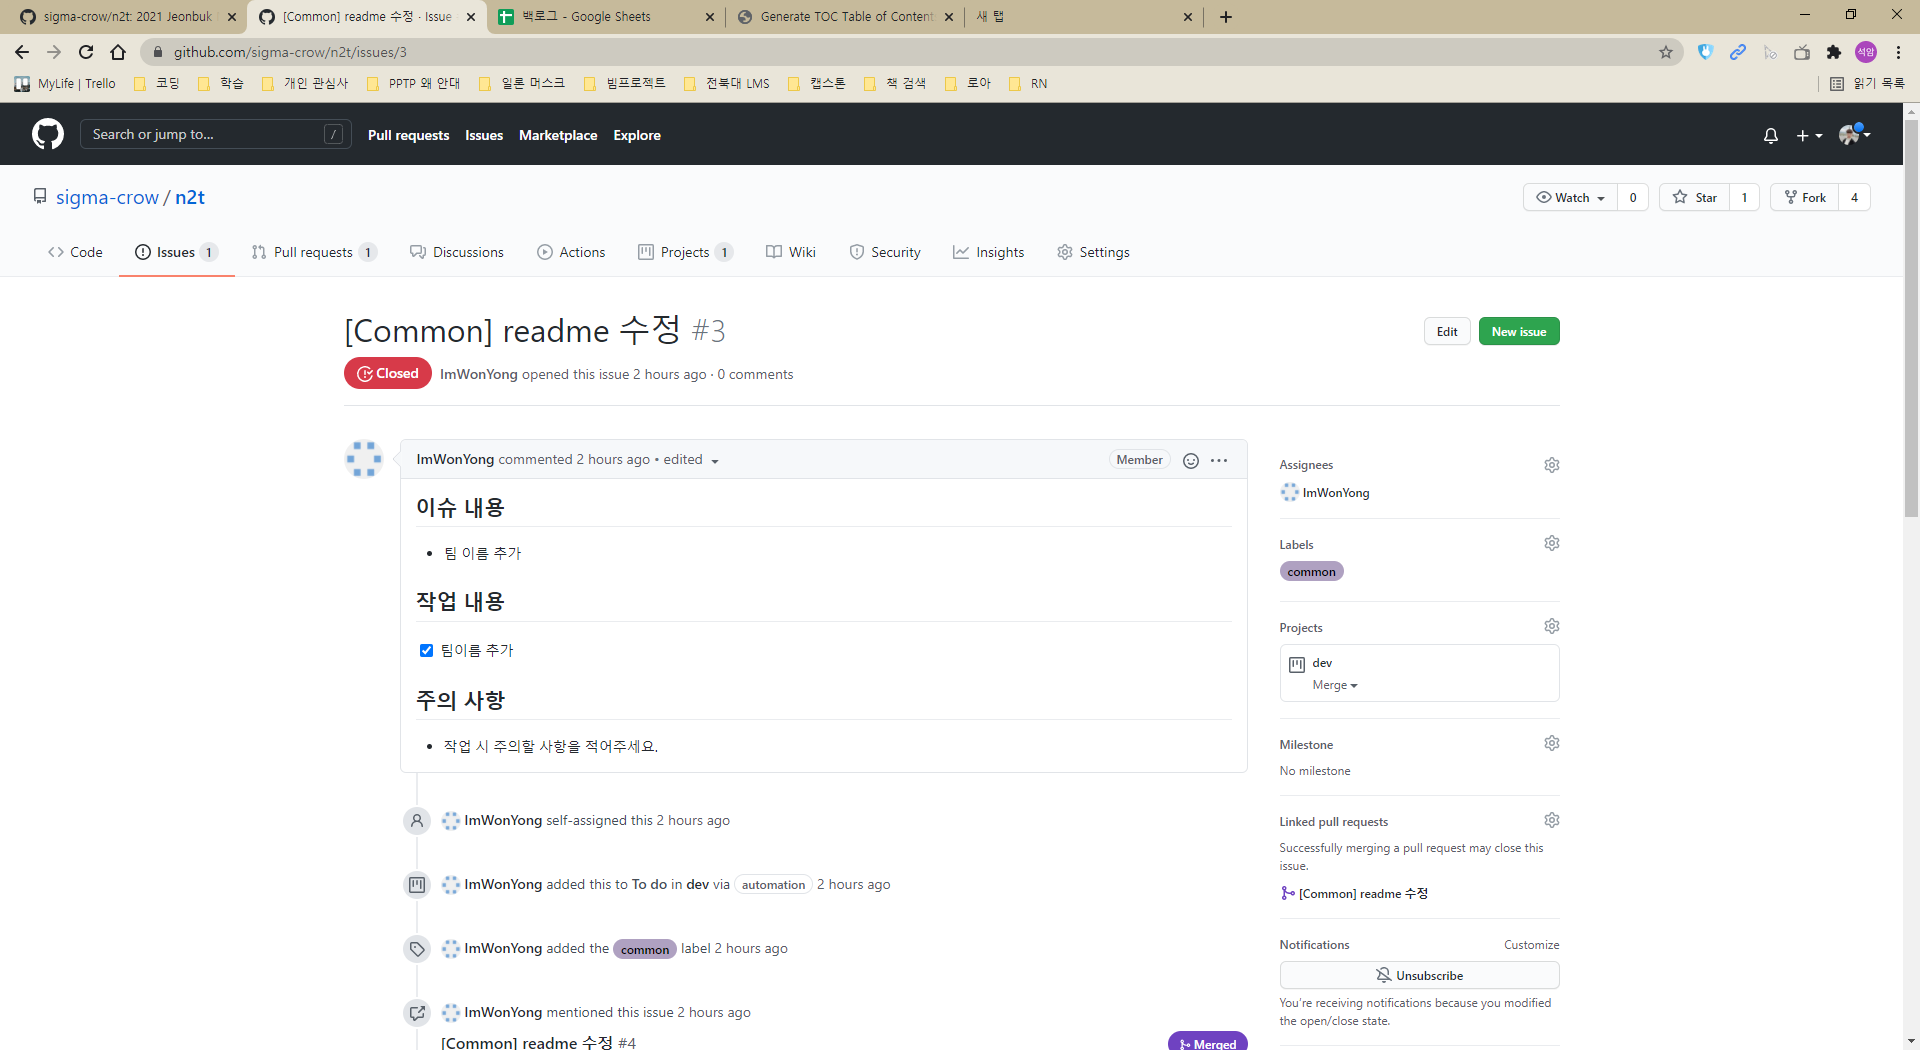Click the Linked pull requests gear icon

tap(1551, 820)
